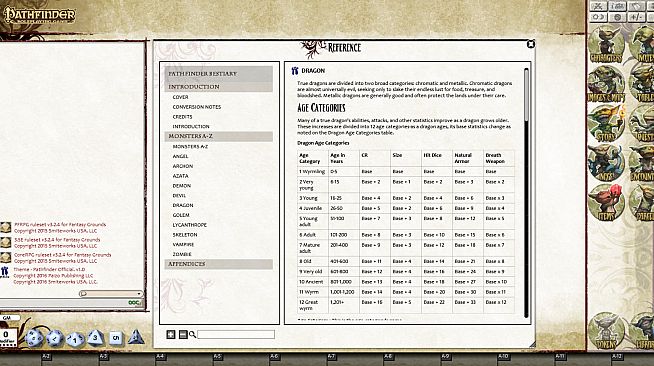
Task: Click the "Age Categories" heading
Action: pos(322,108)
